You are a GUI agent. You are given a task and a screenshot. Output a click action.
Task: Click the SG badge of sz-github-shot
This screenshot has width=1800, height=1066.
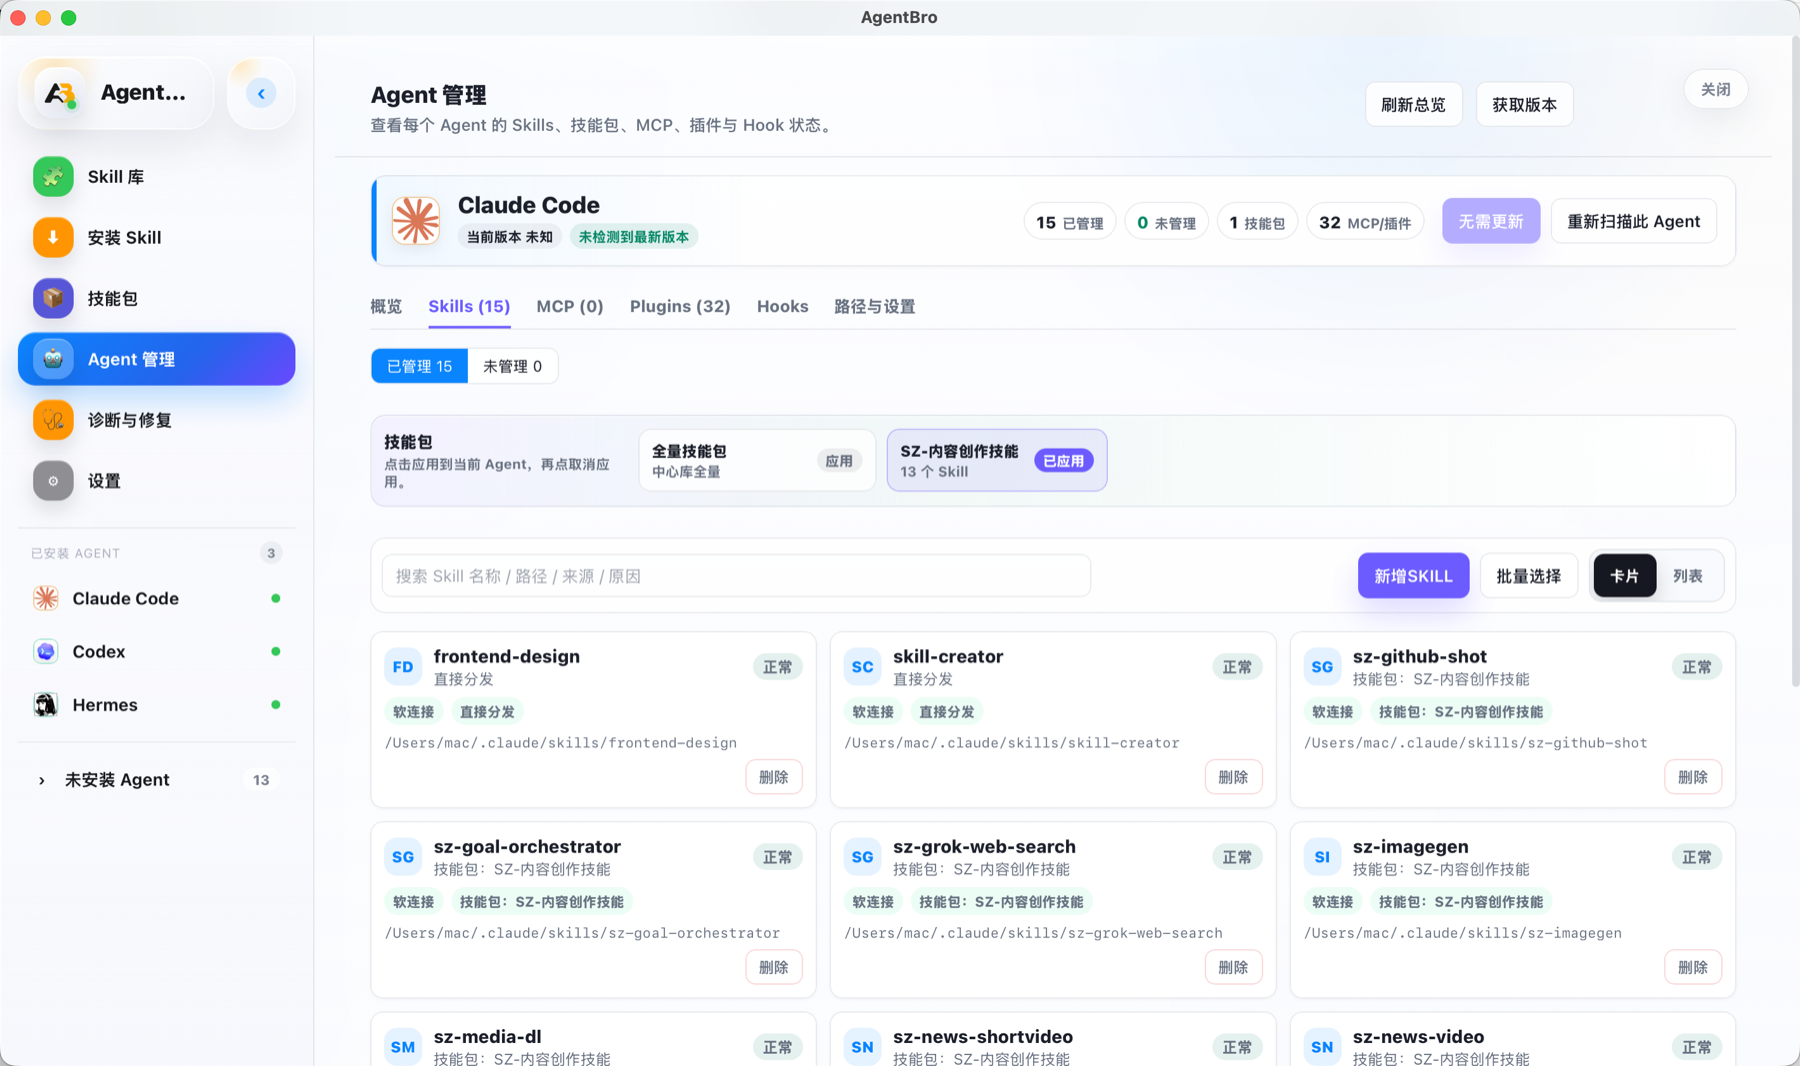(1322, 667)
